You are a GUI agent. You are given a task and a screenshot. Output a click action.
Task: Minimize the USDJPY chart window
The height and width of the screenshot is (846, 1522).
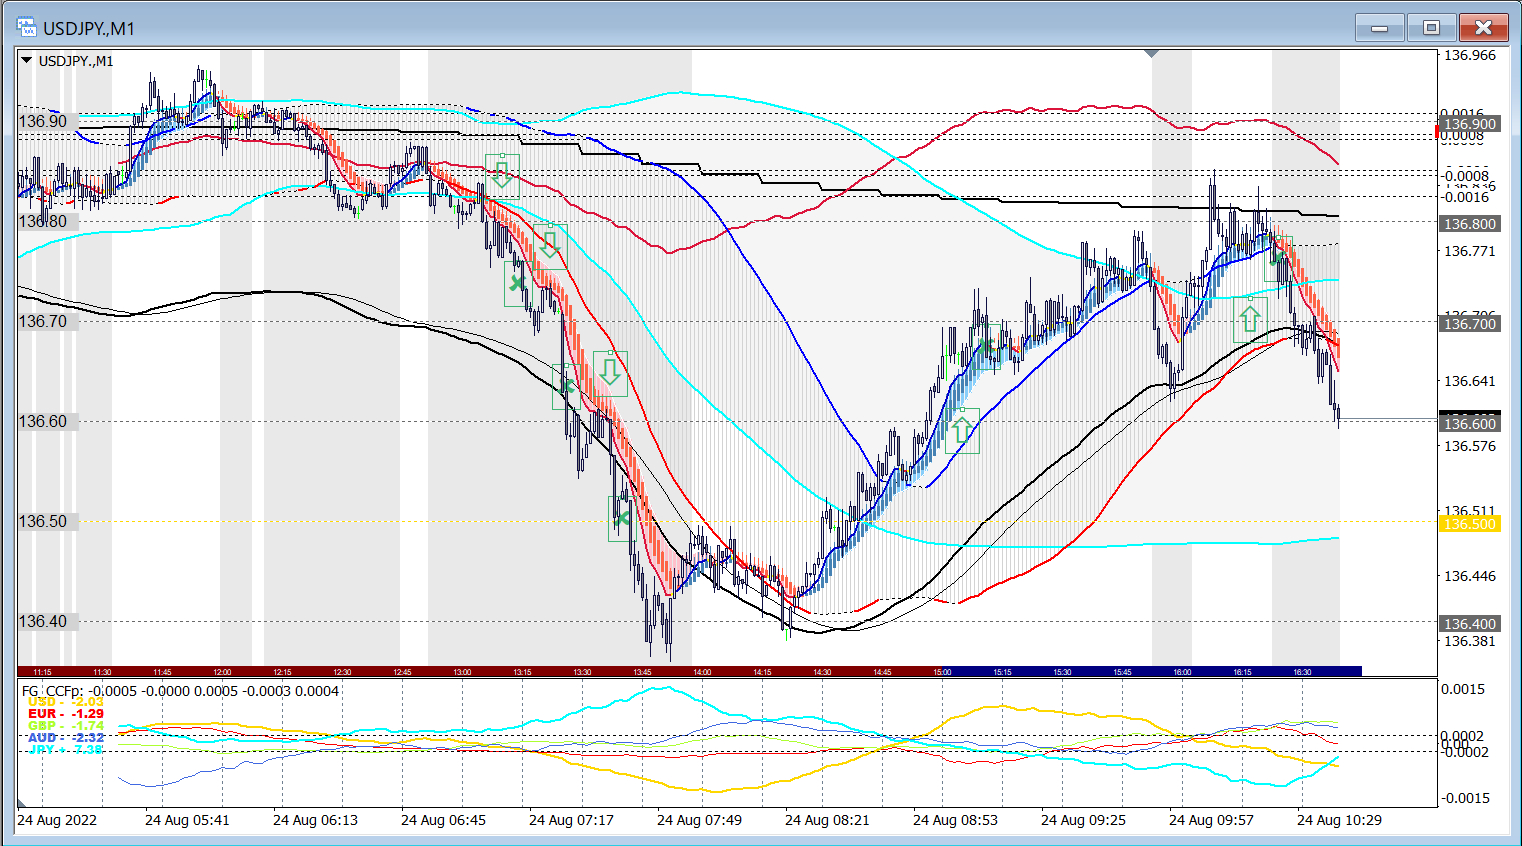coord(1379,28)
